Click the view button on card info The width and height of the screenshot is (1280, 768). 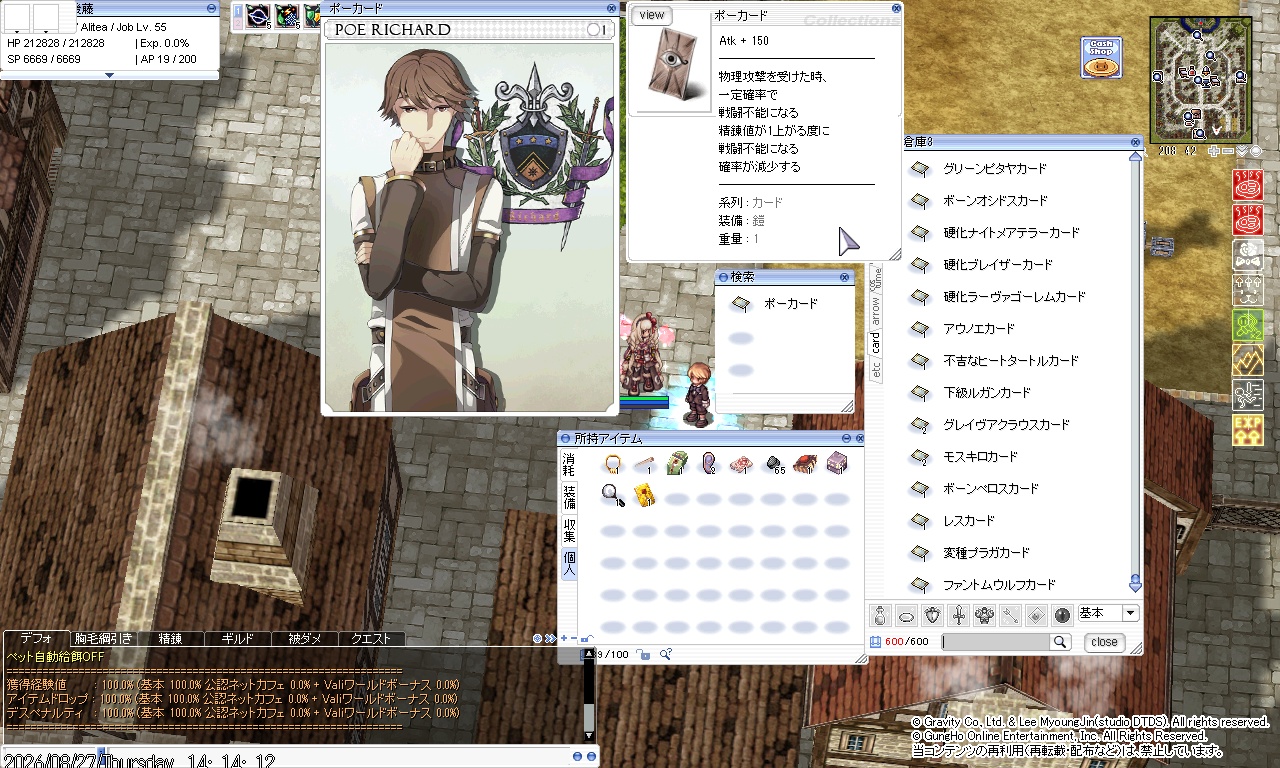pos(652,15)
